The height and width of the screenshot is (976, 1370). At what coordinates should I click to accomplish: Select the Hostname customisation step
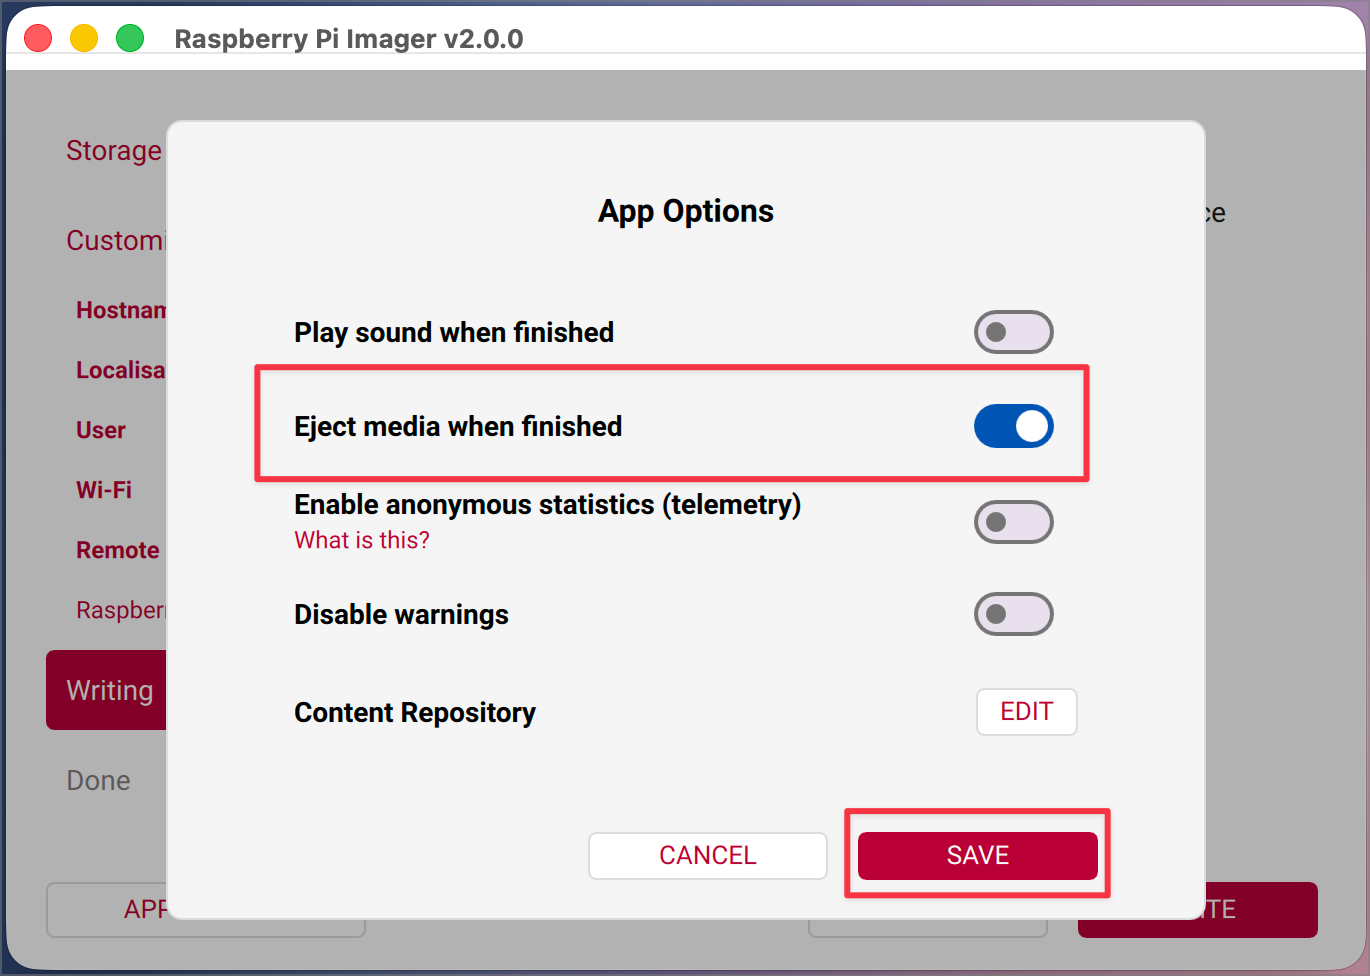(120, 310)
